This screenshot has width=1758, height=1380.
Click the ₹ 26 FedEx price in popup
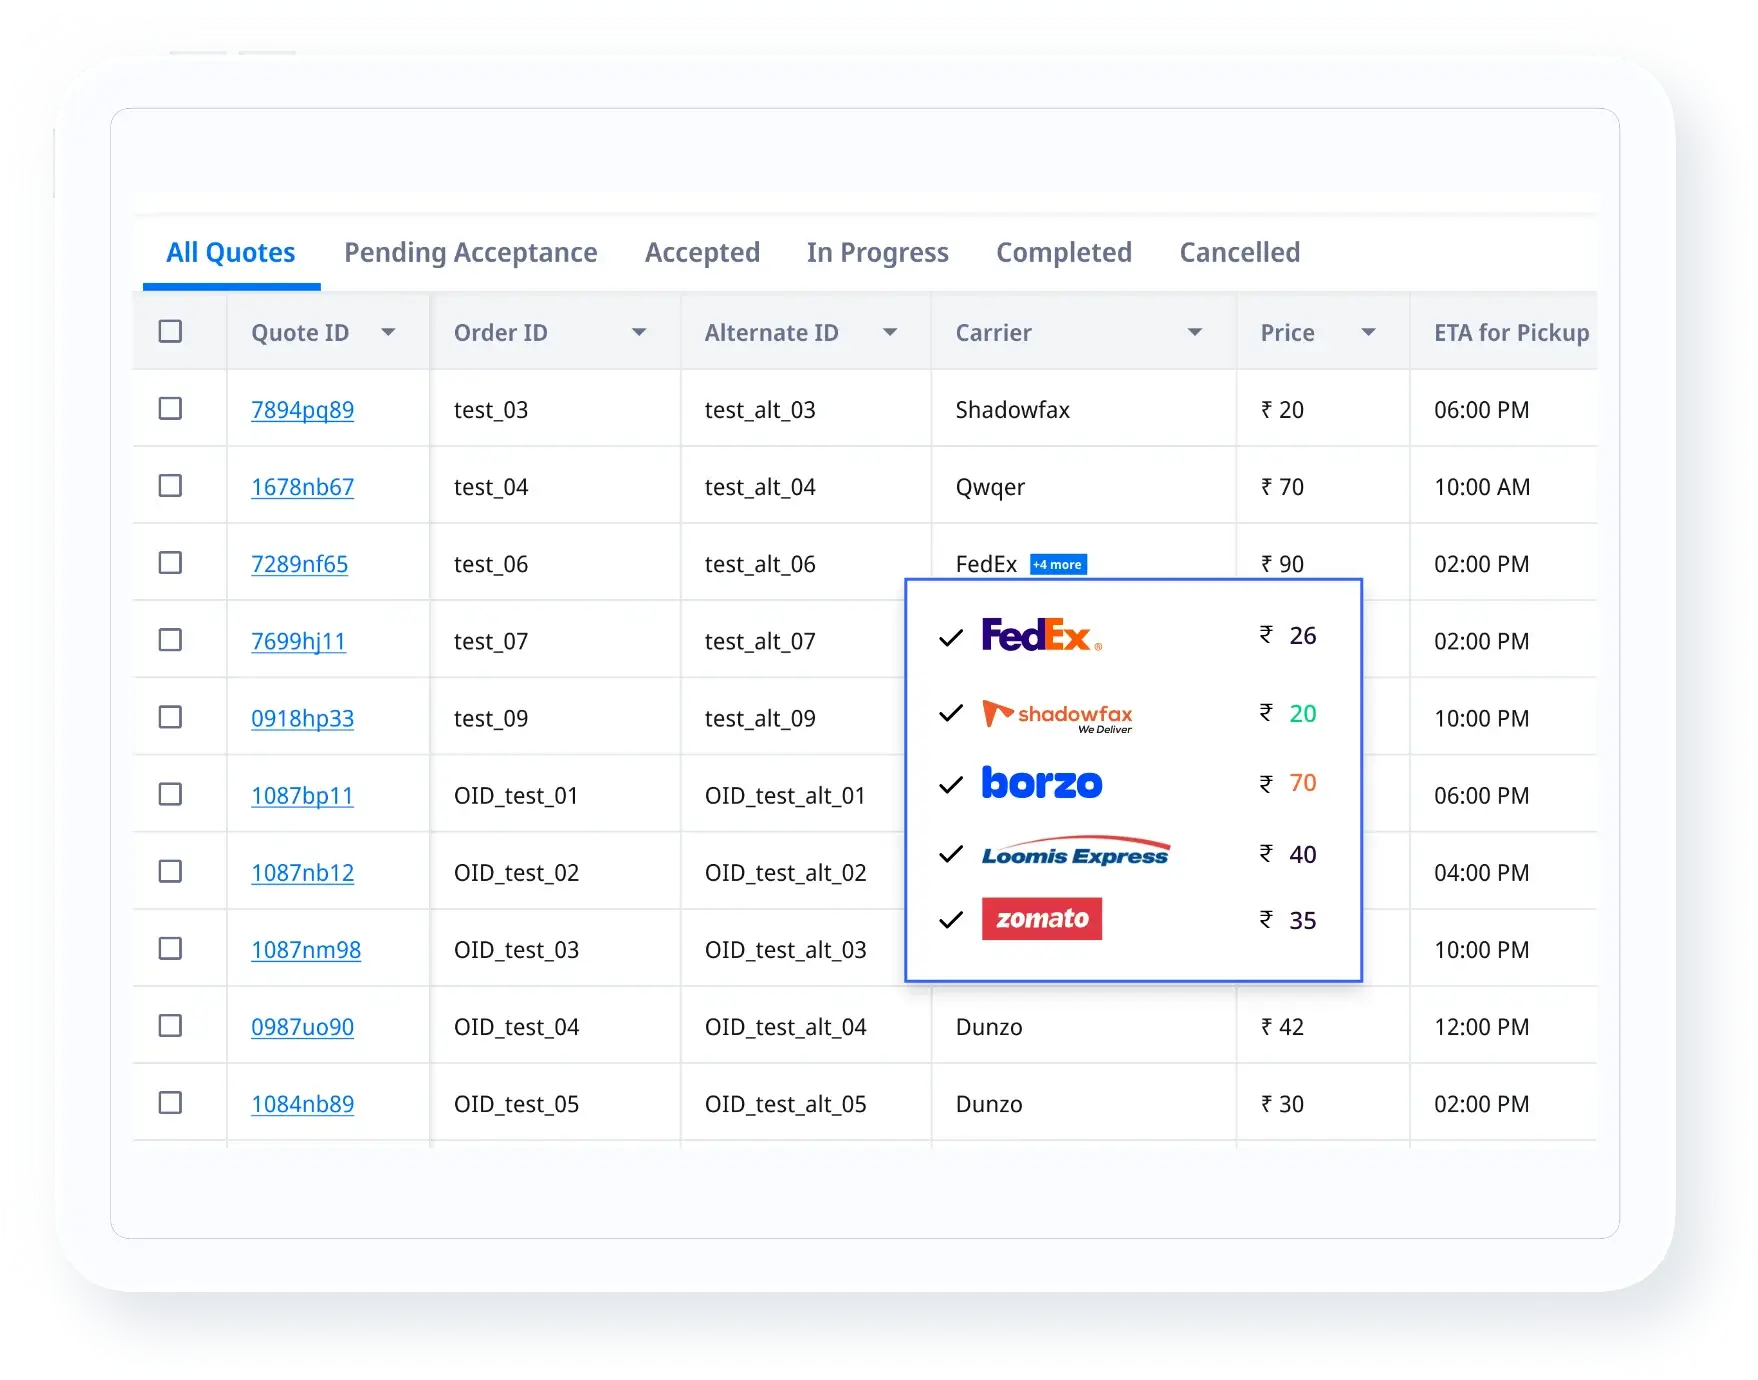[x=1288, y=635]
